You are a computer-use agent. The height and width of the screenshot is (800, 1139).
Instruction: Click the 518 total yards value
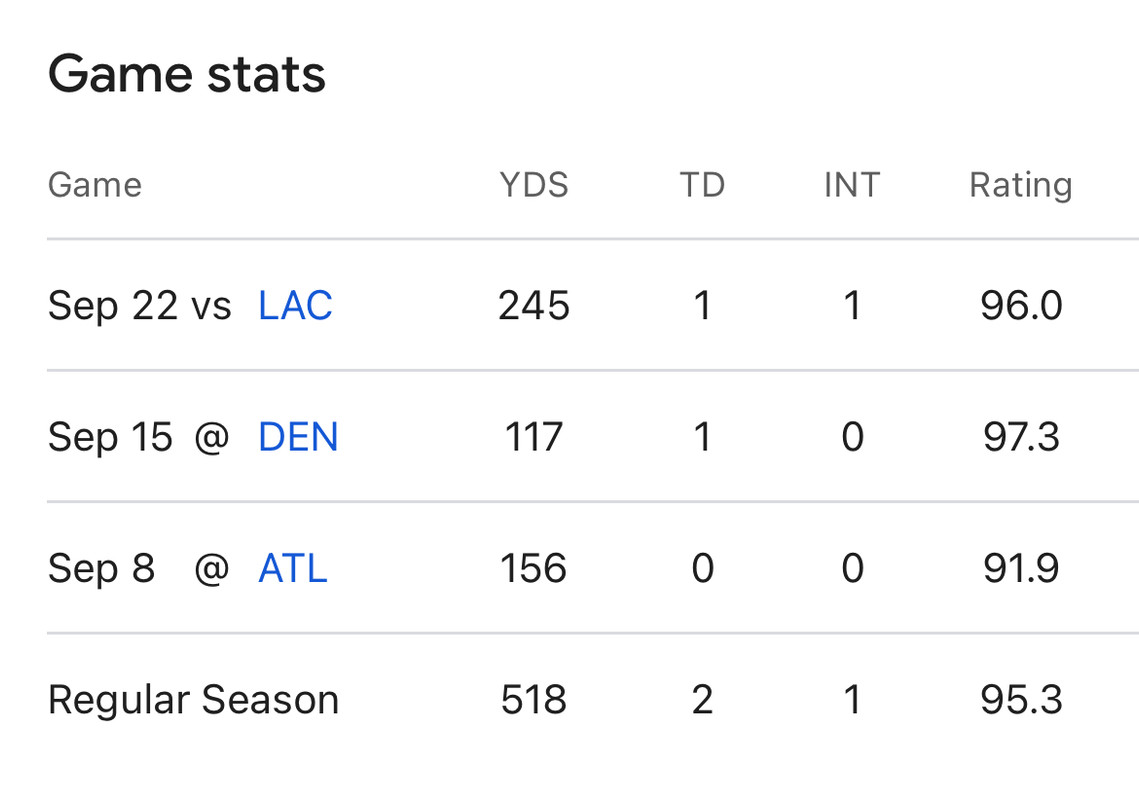pyautogui.click(x=534, y=700)
